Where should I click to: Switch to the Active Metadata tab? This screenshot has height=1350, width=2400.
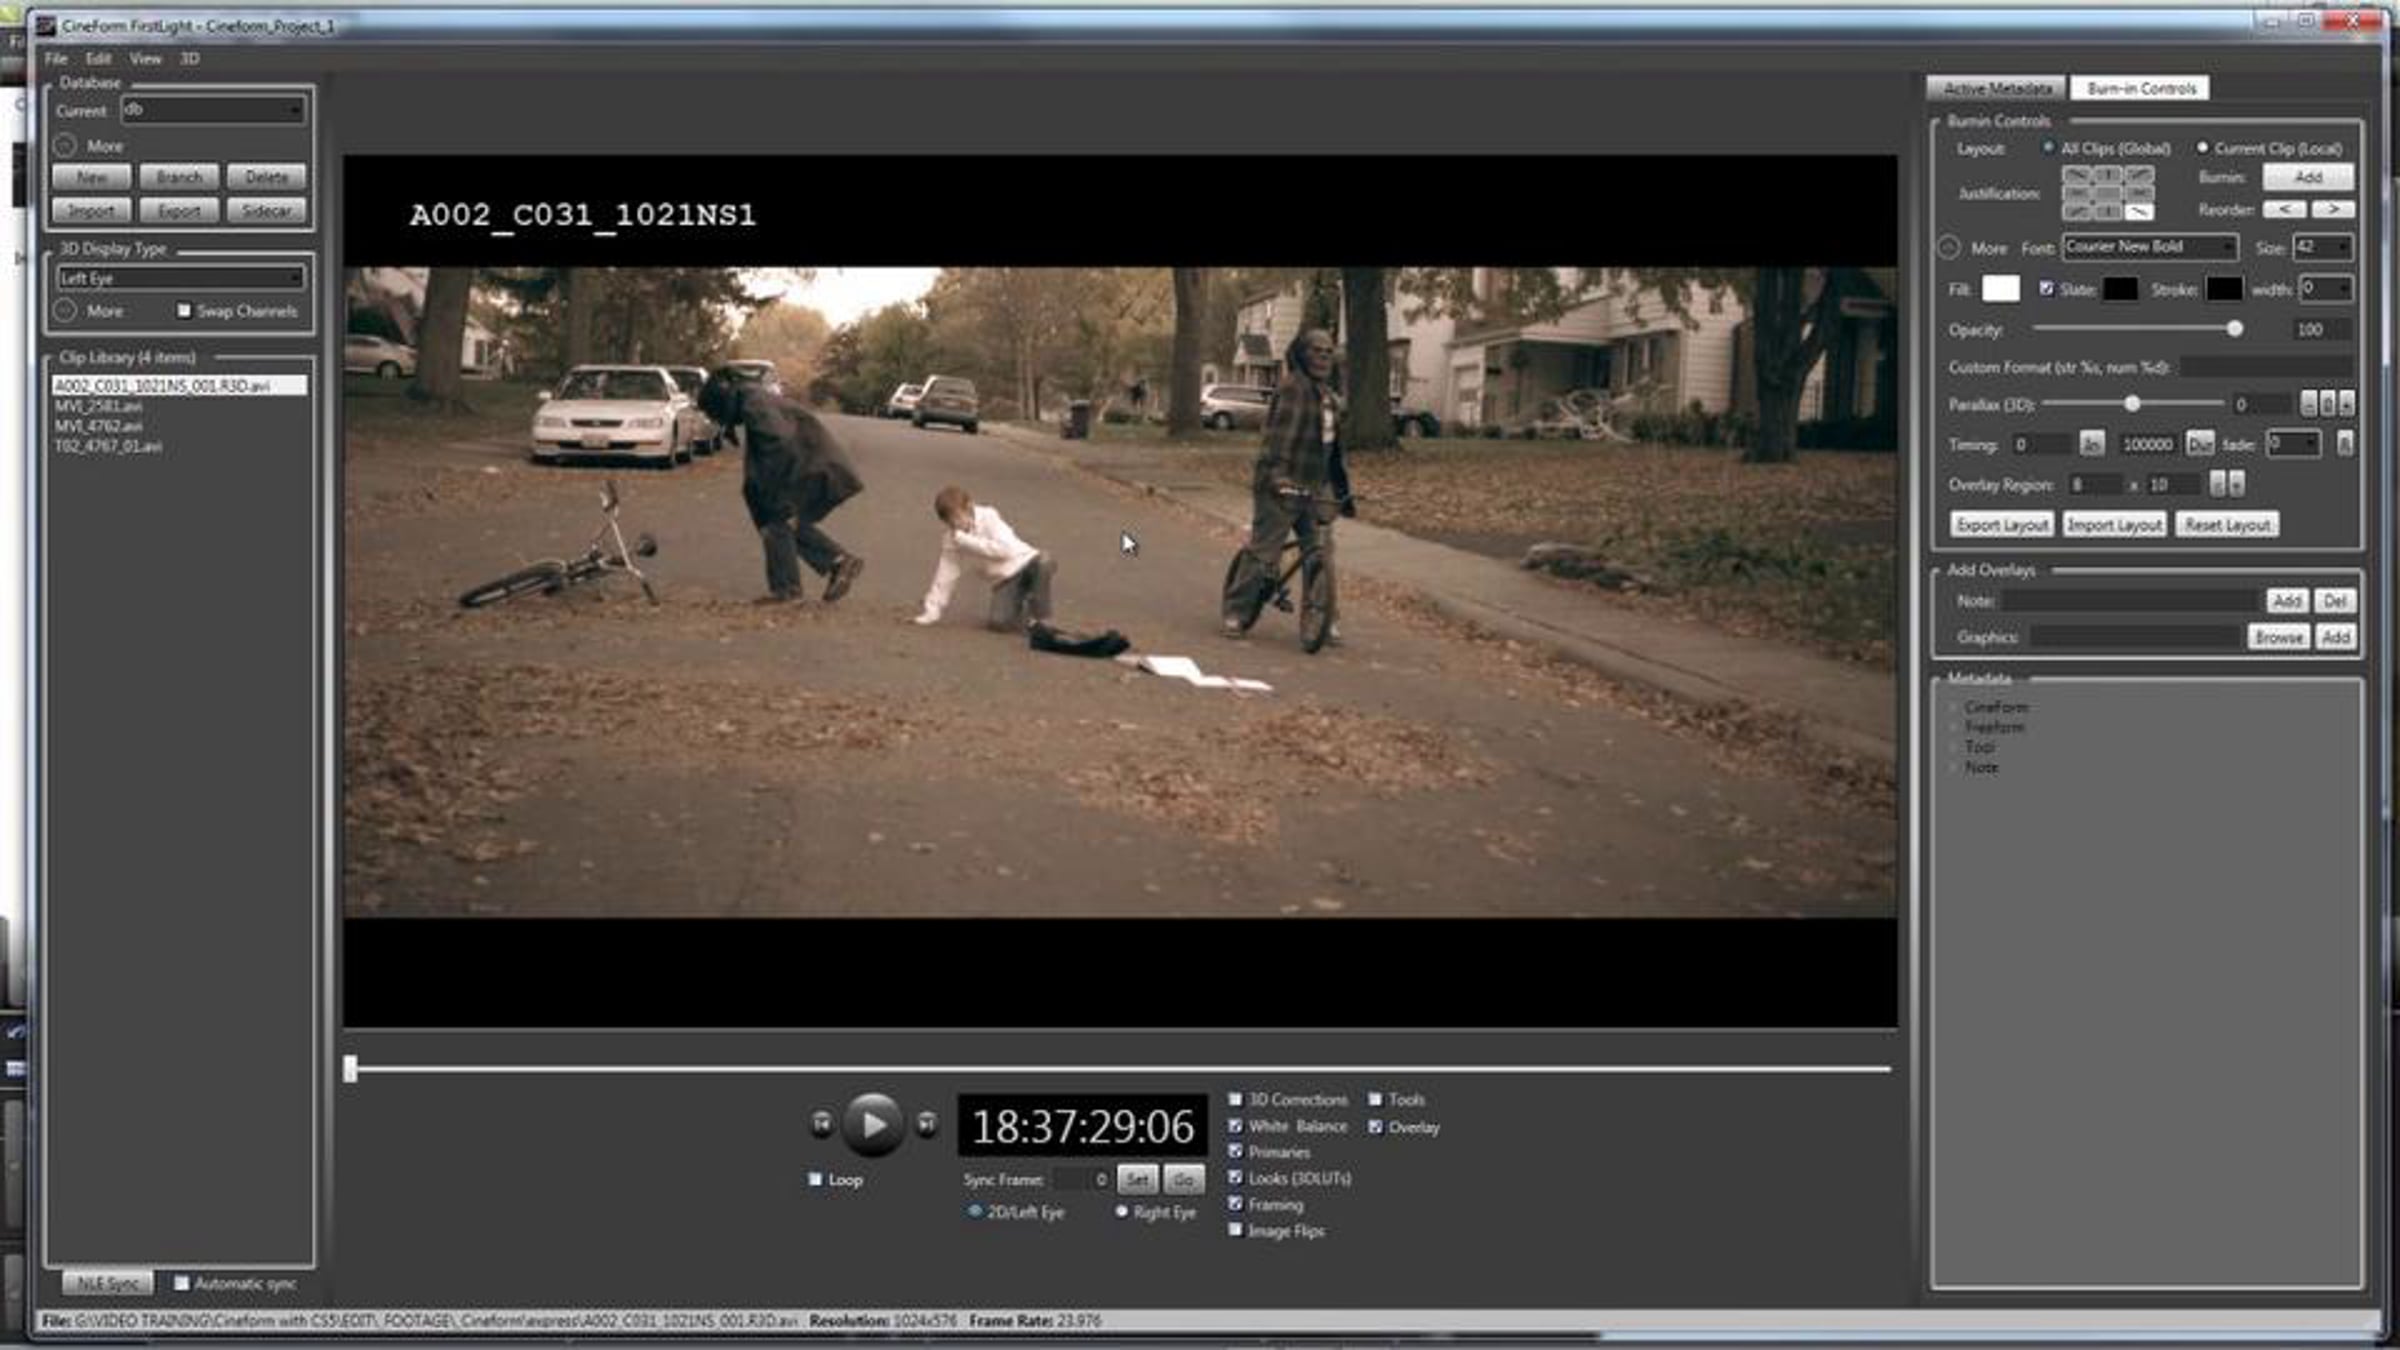1996,89
